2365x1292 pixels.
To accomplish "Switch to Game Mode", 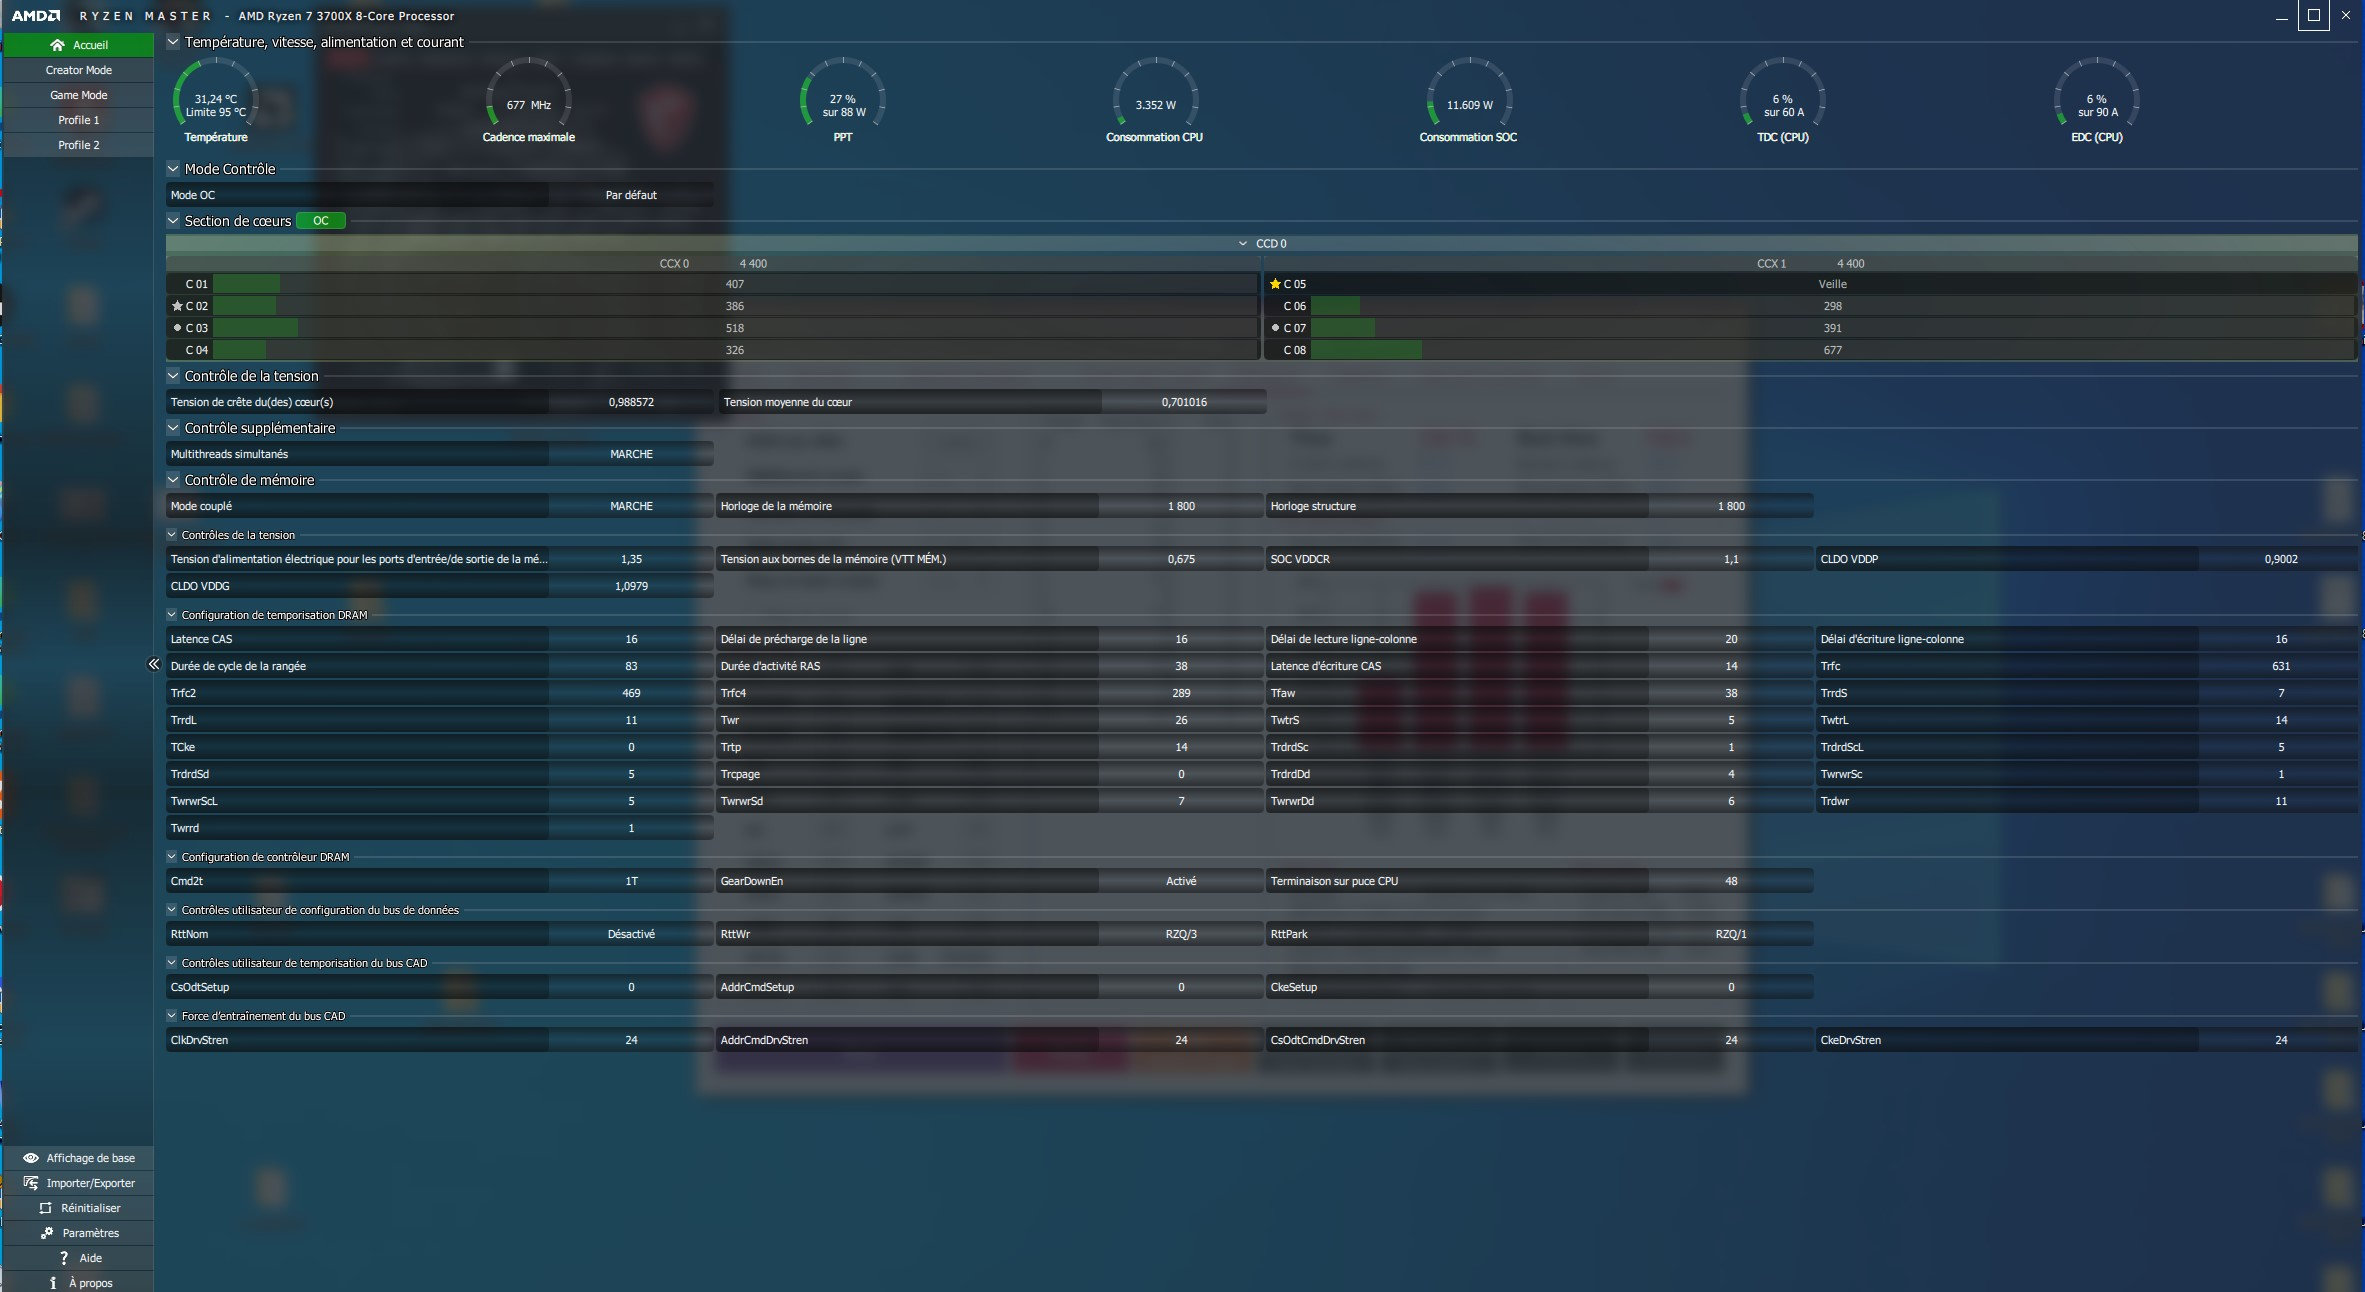I will click(x=79, y=95).
